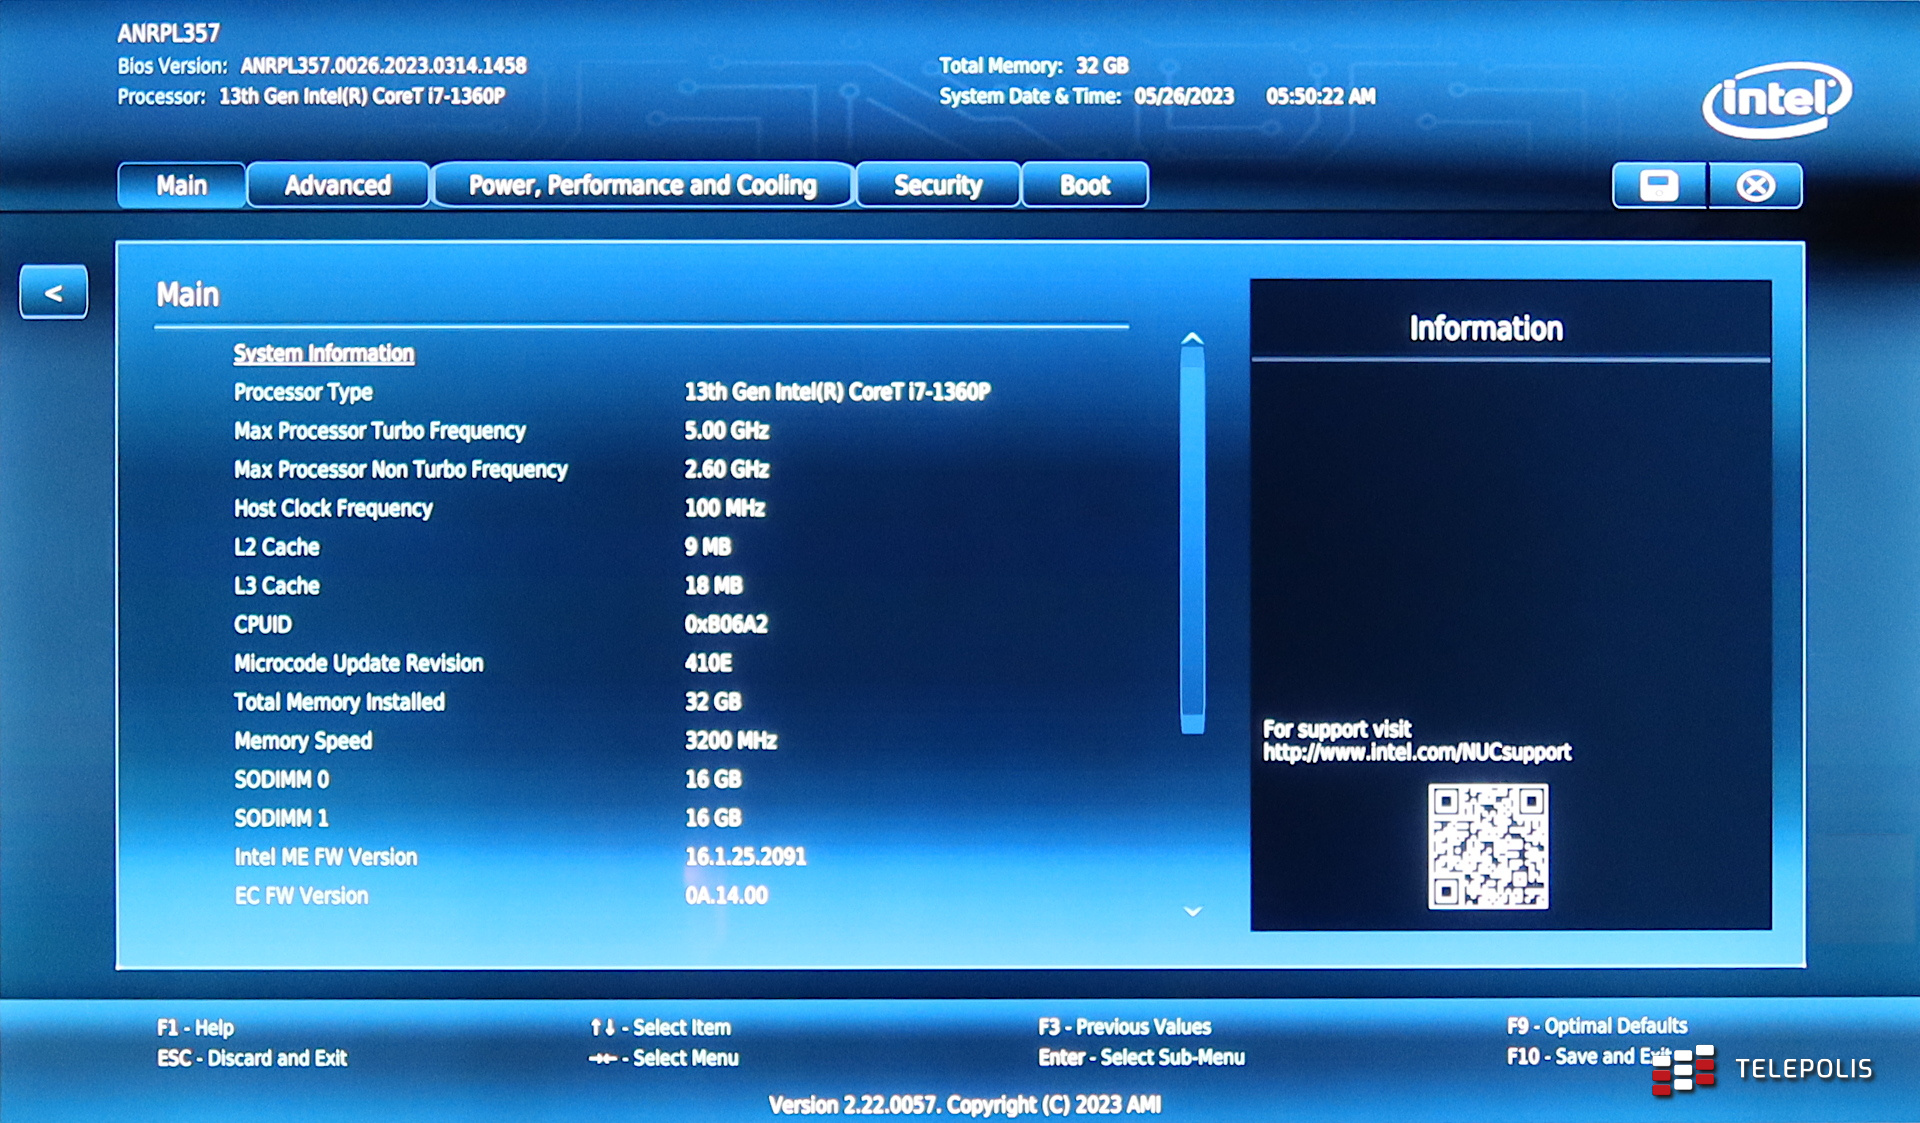Select the Boot tab
This screenshot has width=1920, height=1123.
coord(1085,186)
